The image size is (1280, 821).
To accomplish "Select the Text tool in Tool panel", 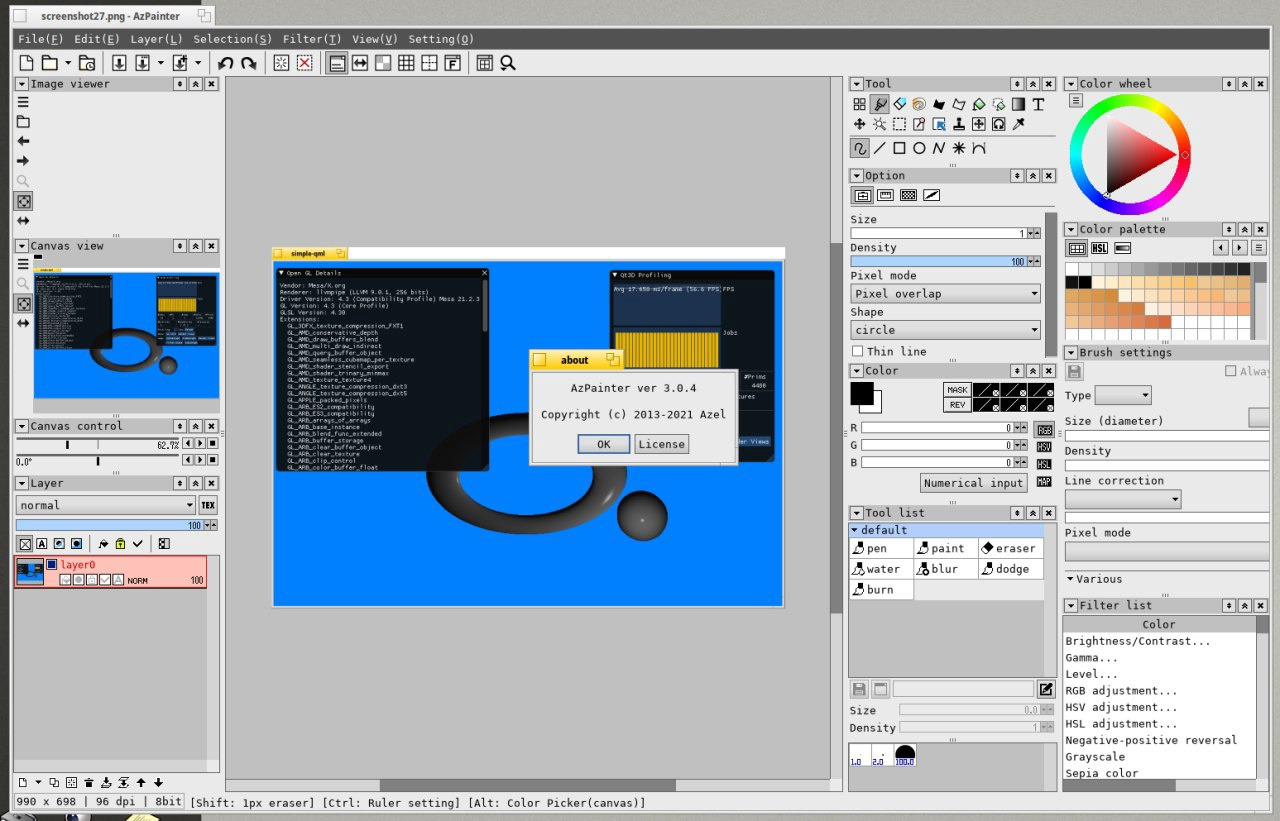I will [1038, 104].
